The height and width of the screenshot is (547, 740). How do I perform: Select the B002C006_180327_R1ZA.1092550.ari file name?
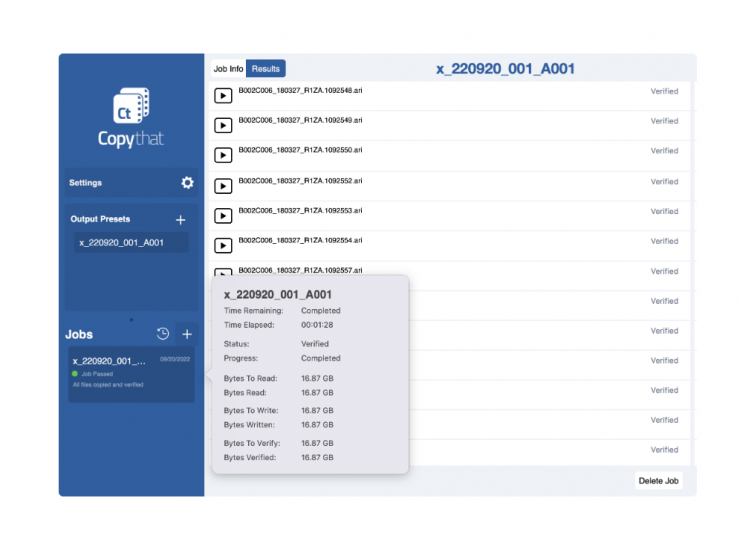click(x=300, y=150)
